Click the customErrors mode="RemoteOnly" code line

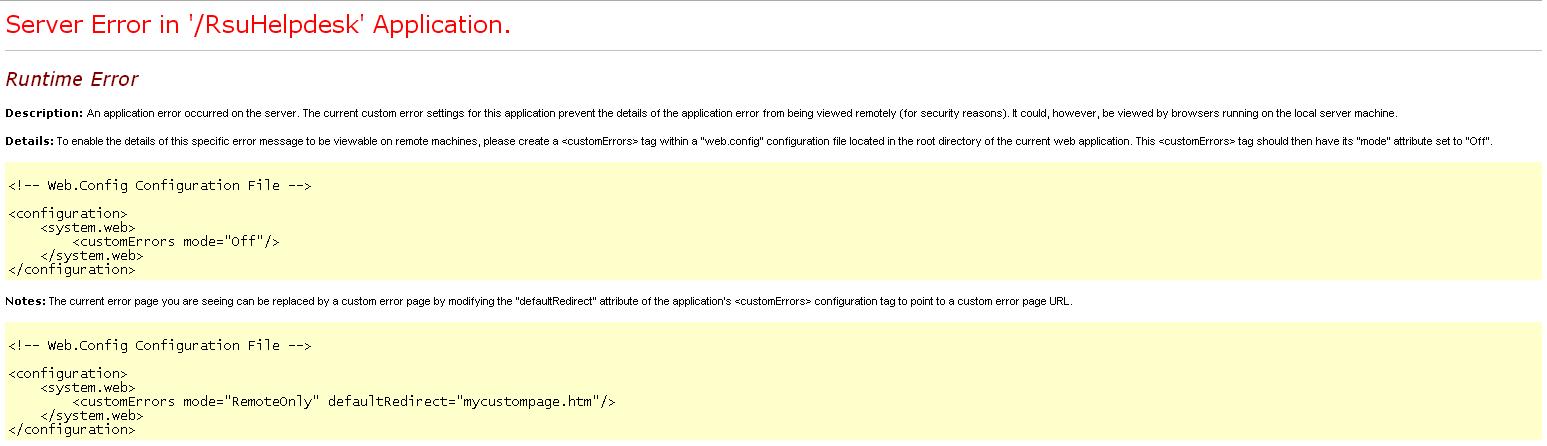(x=344, y=401)
